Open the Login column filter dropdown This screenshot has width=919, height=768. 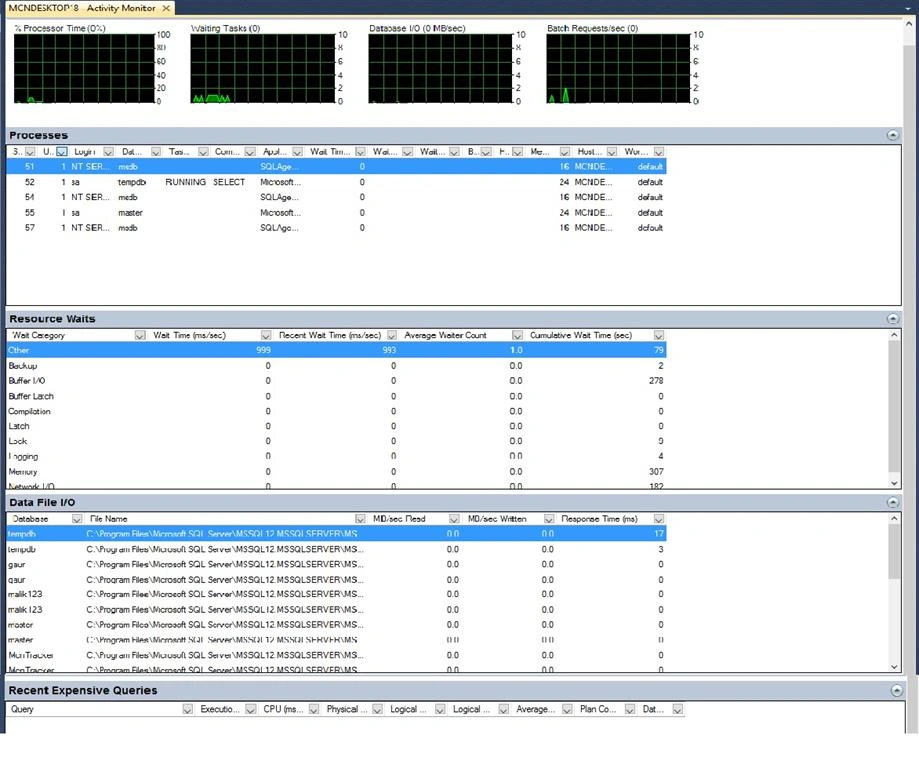108,152
